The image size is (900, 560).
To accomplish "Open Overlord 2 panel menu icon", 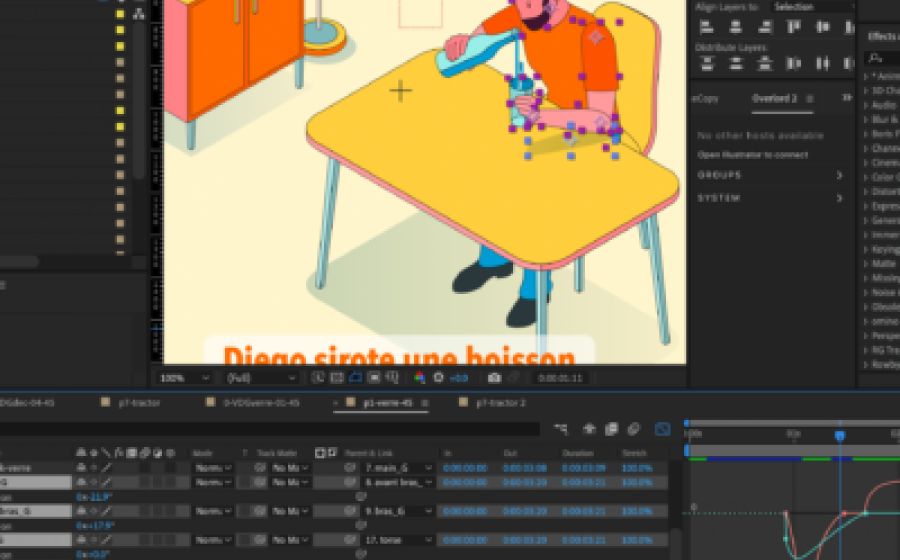I will coord(810,99).
